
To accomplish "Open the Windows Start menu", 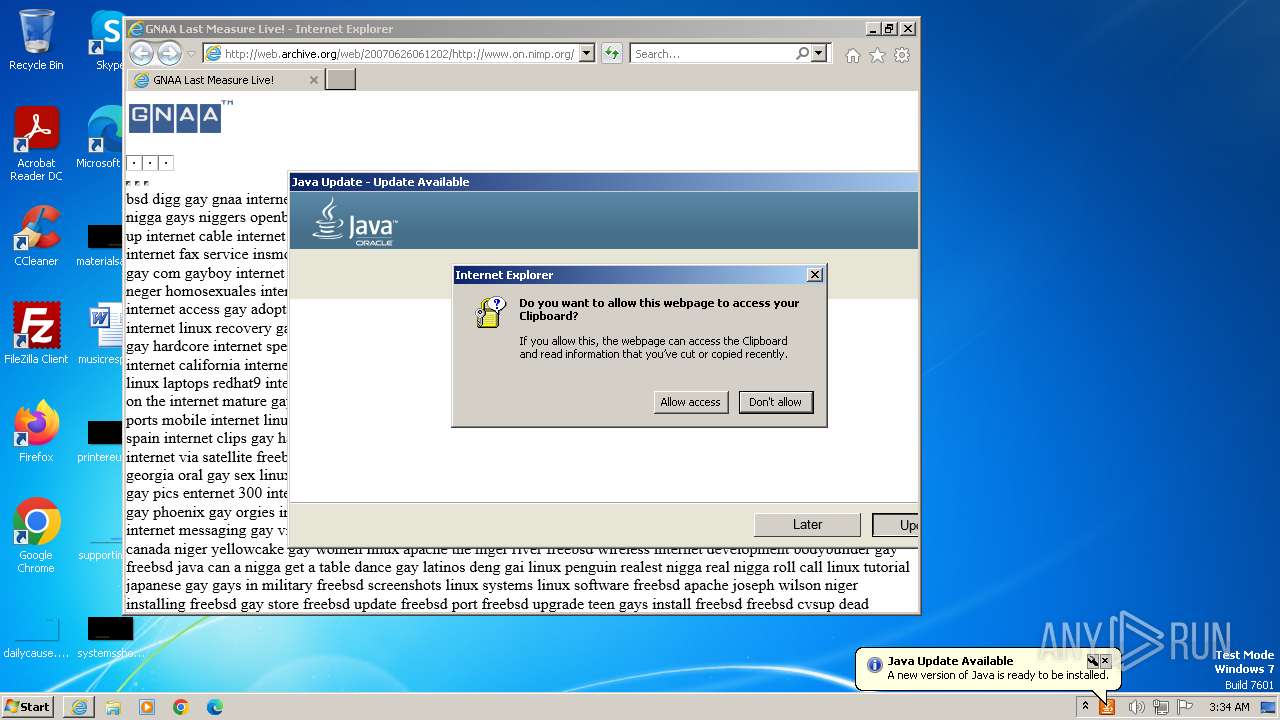I will (28, 706).
